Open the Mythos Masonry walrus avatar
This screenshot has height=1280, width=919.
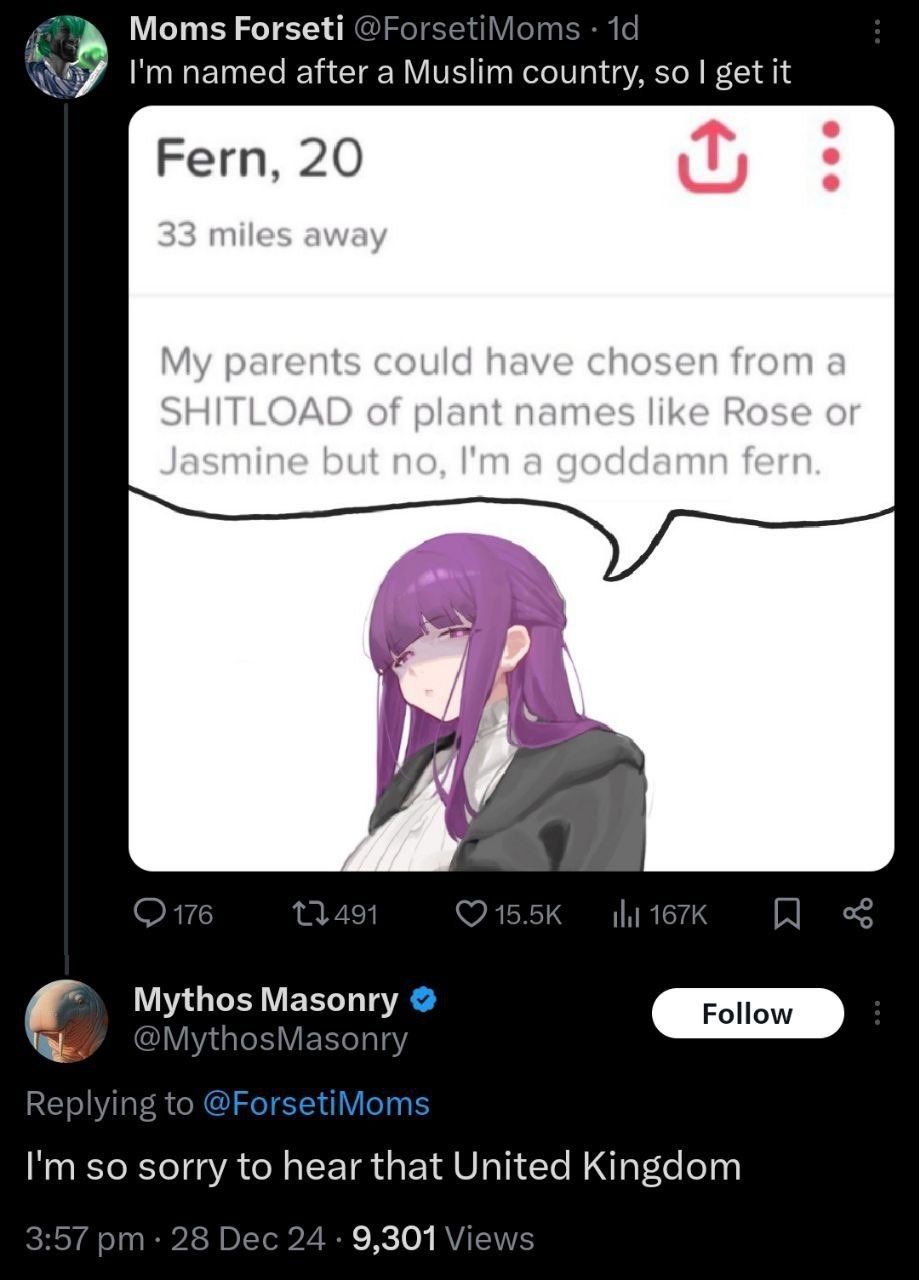point(66,1021)
